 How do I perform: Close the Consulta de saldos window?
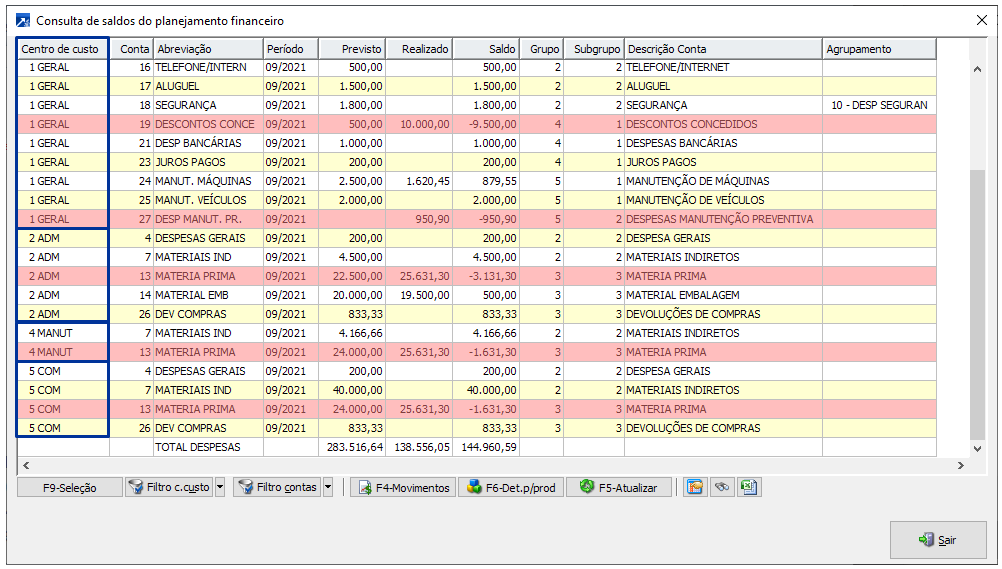[x=981, y=20]
